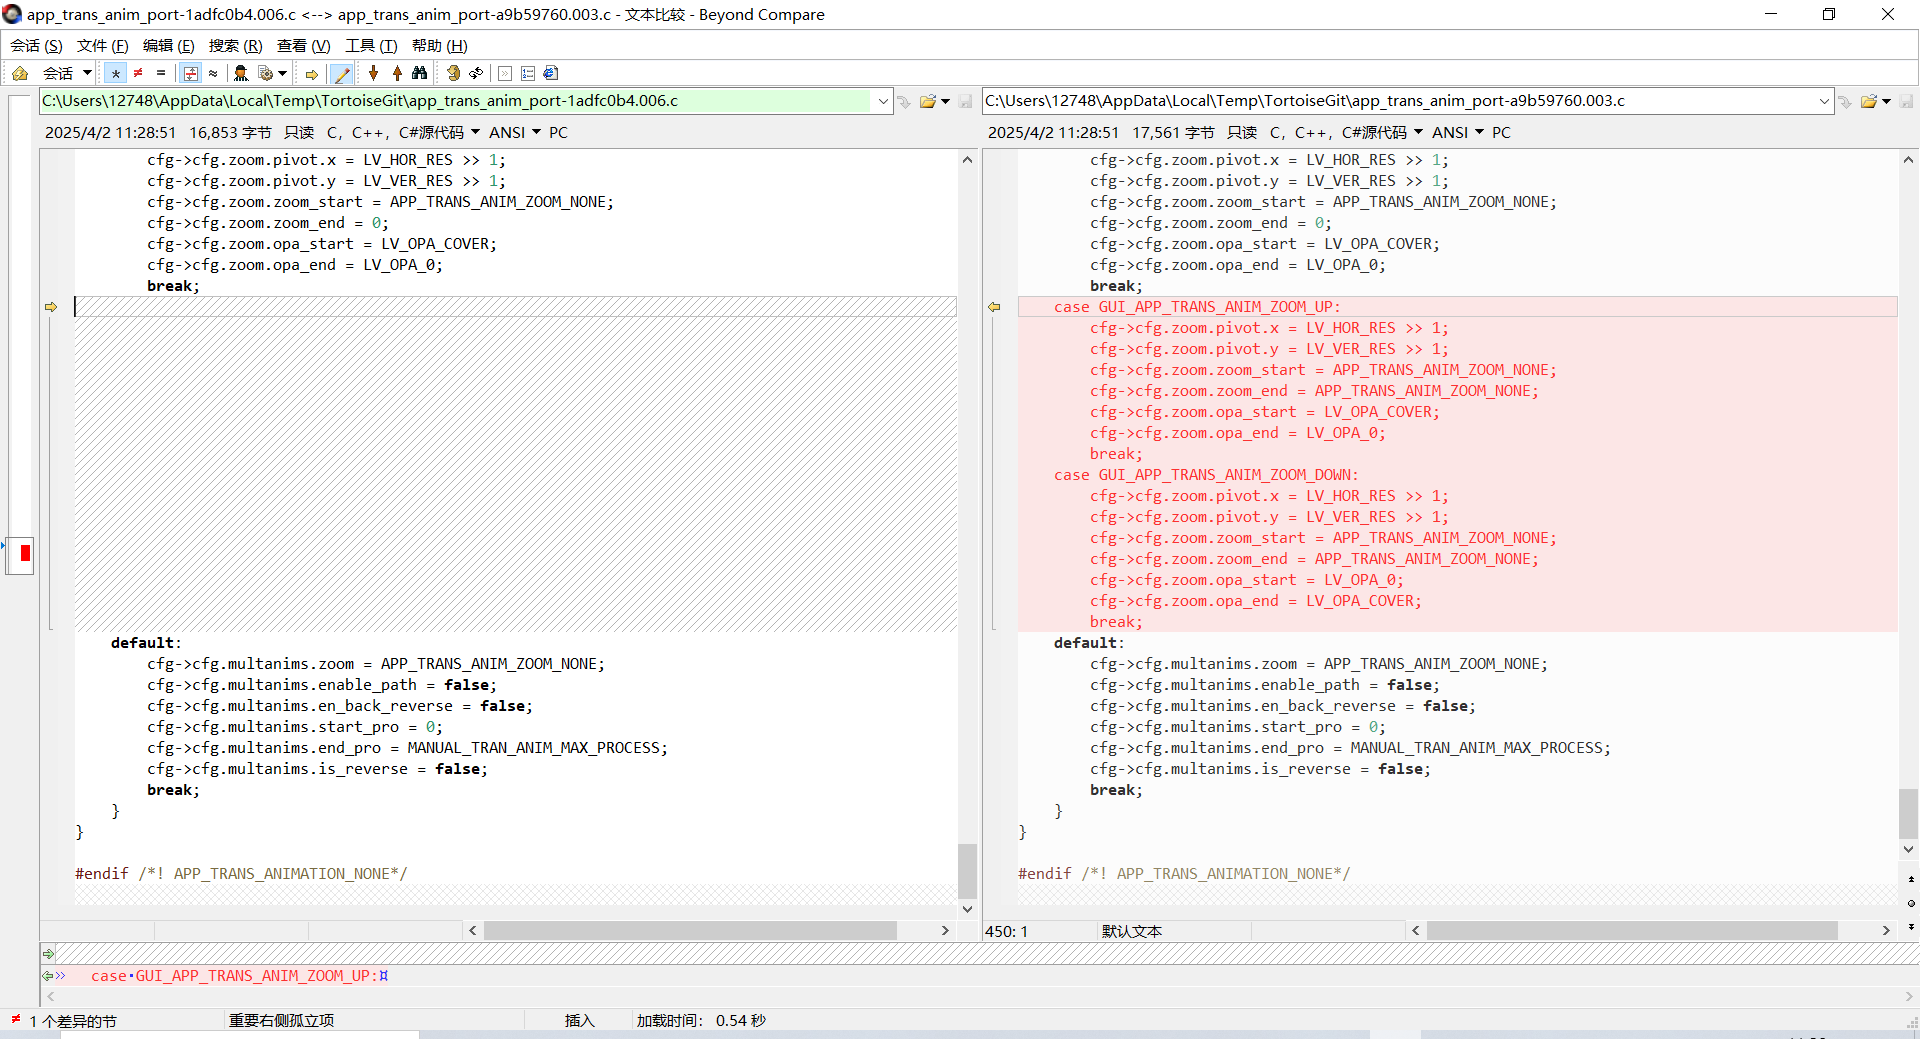The height and width of the screenshot is (1039, 1920).
Task: Open the 工具 (T) menu
Action: coord(371,46)
